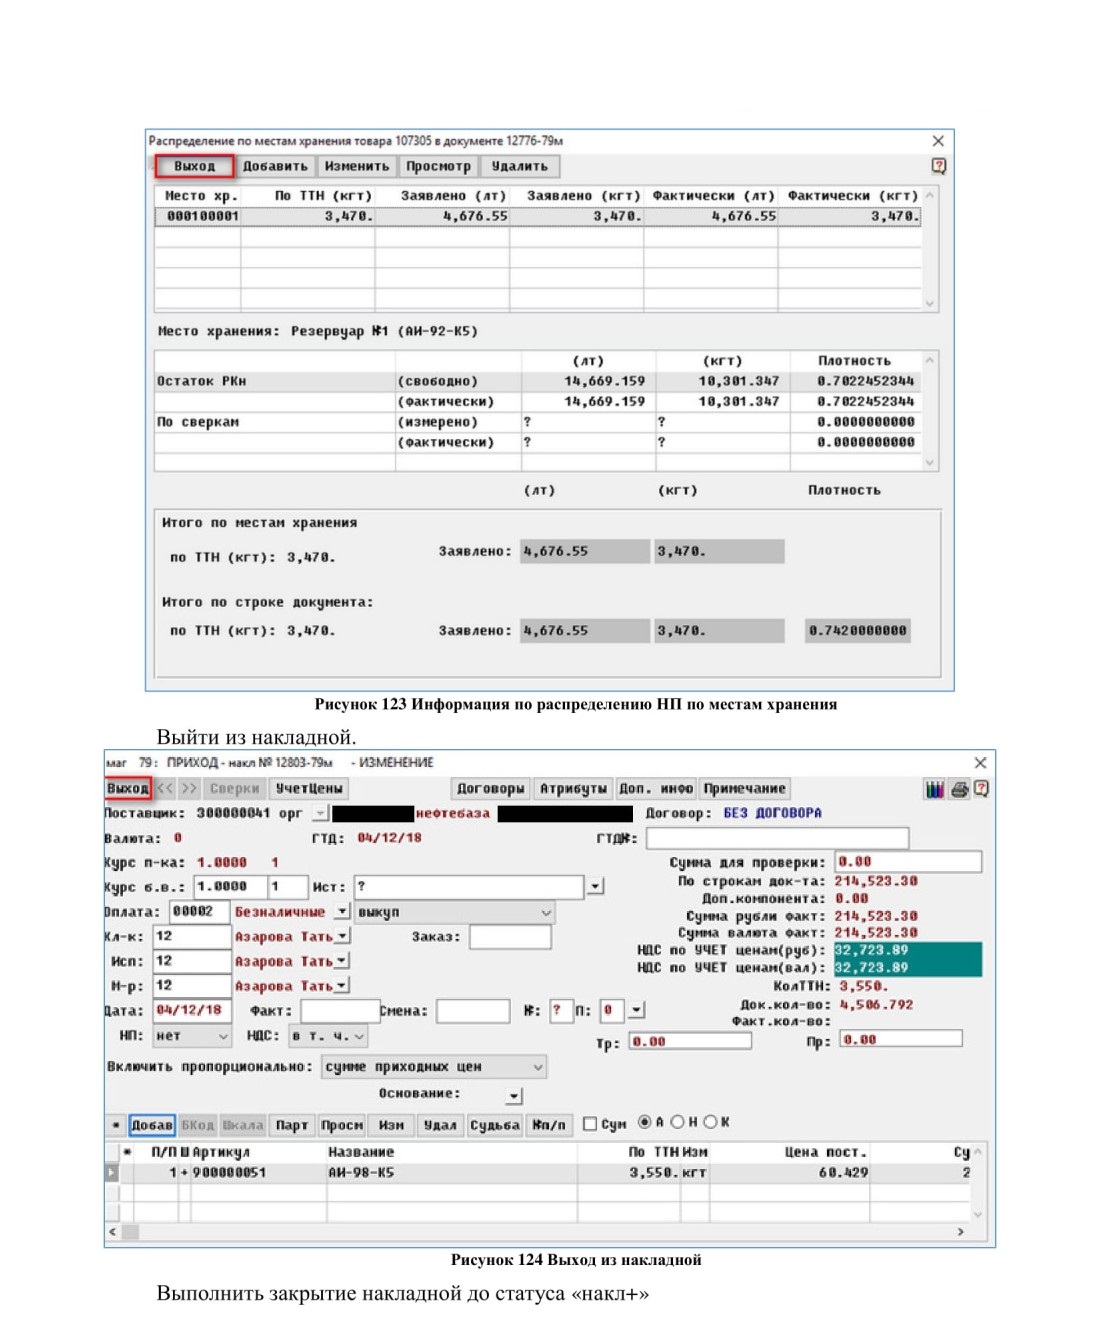Click the Примечание button
1101x1332 pixels.
point(745,788)
